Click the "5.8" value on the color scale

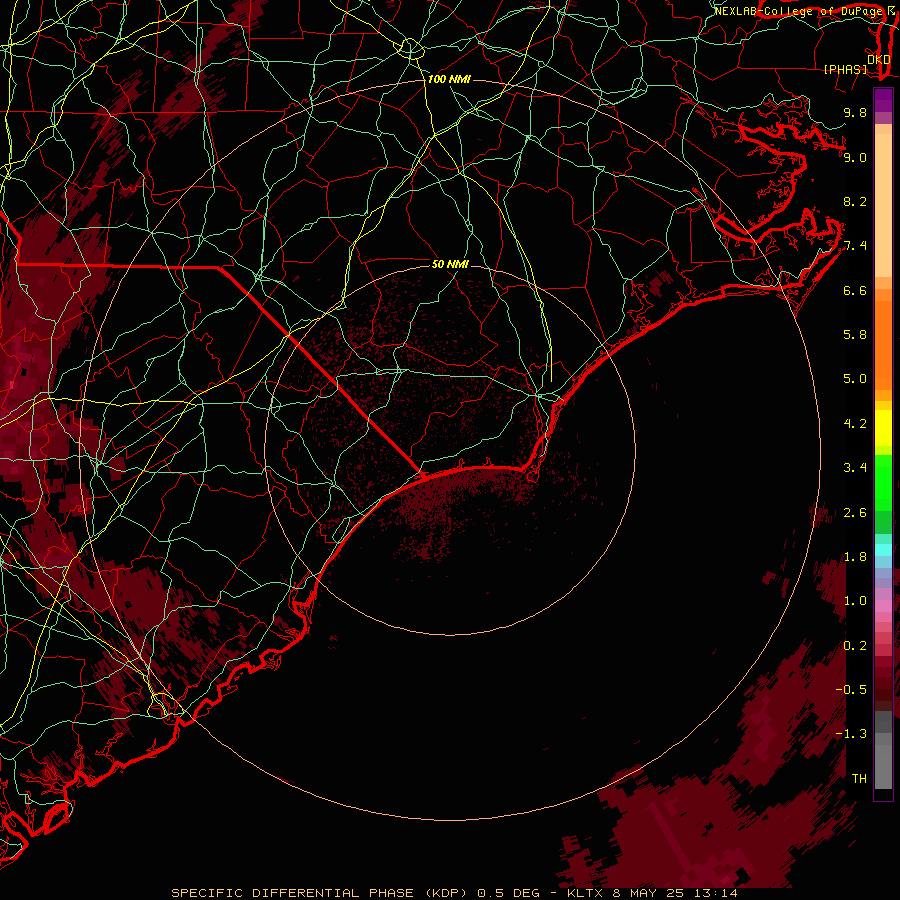pos(855,335)
